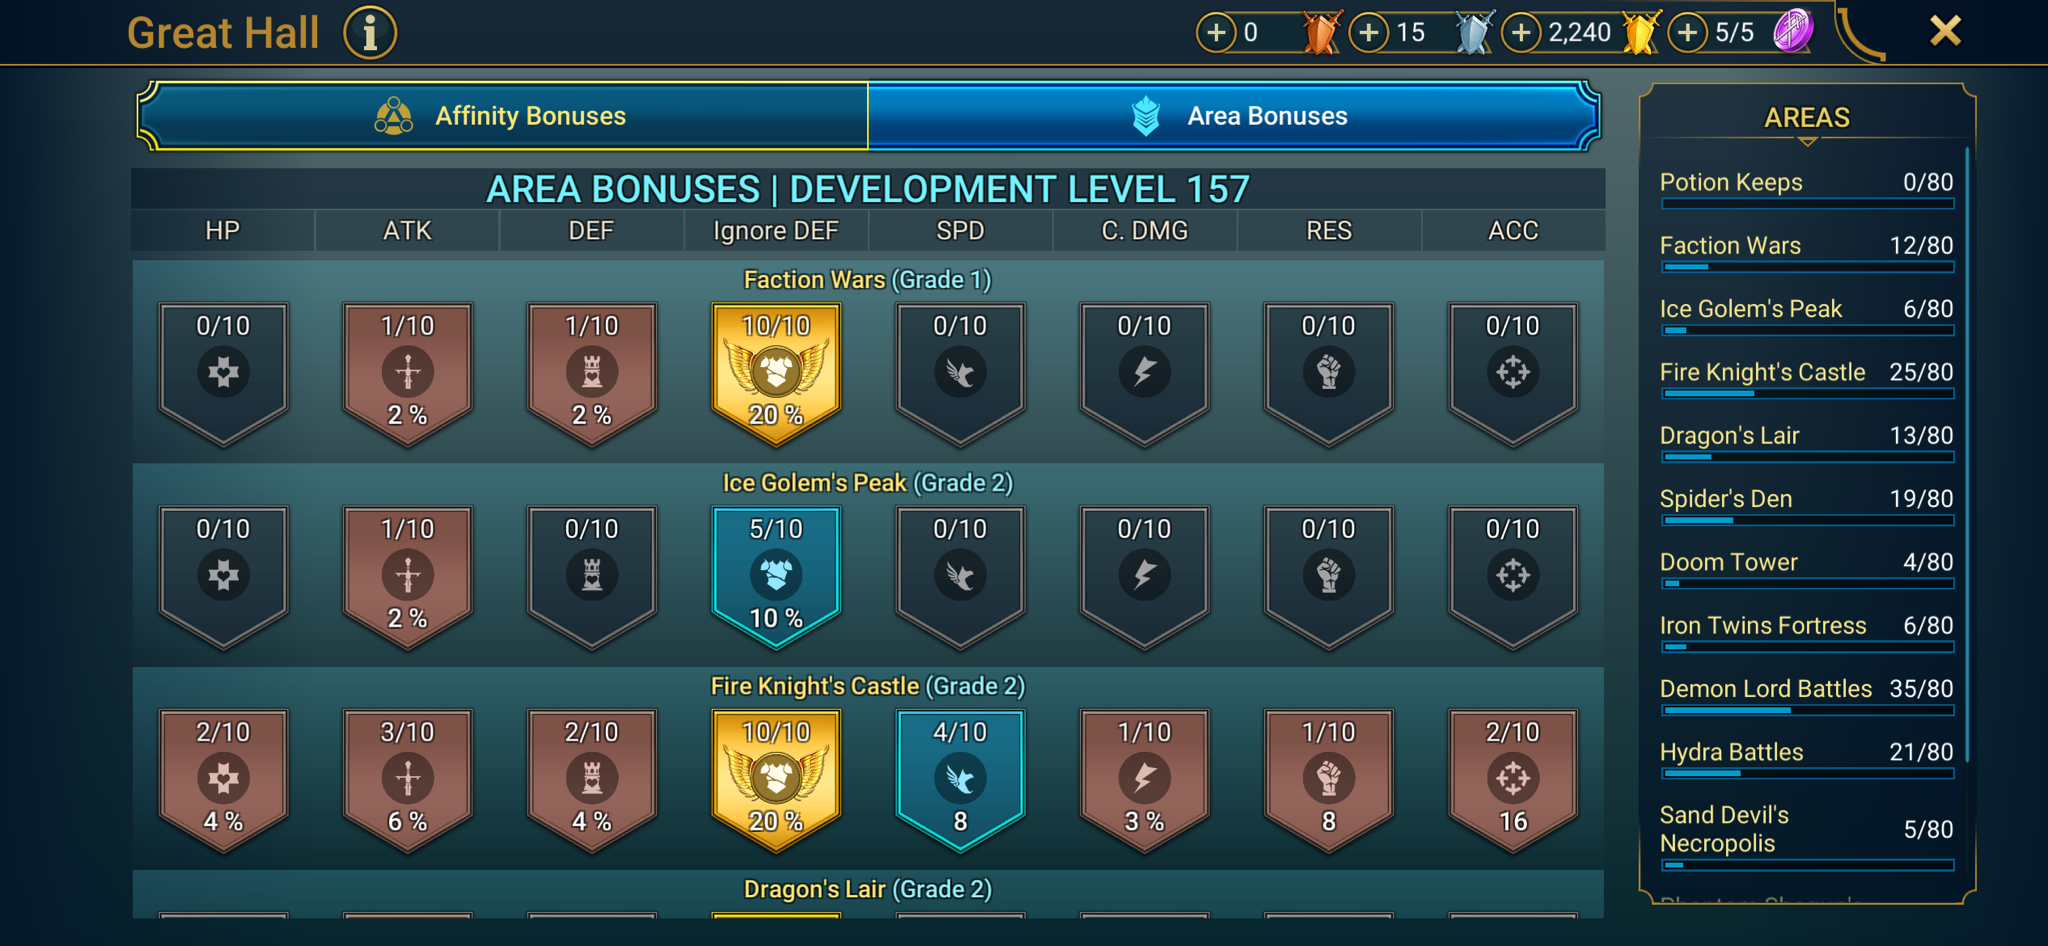2048x946 pixels.
Task: Open the Great Hall info icon
Action: click(x=370, y=33)
